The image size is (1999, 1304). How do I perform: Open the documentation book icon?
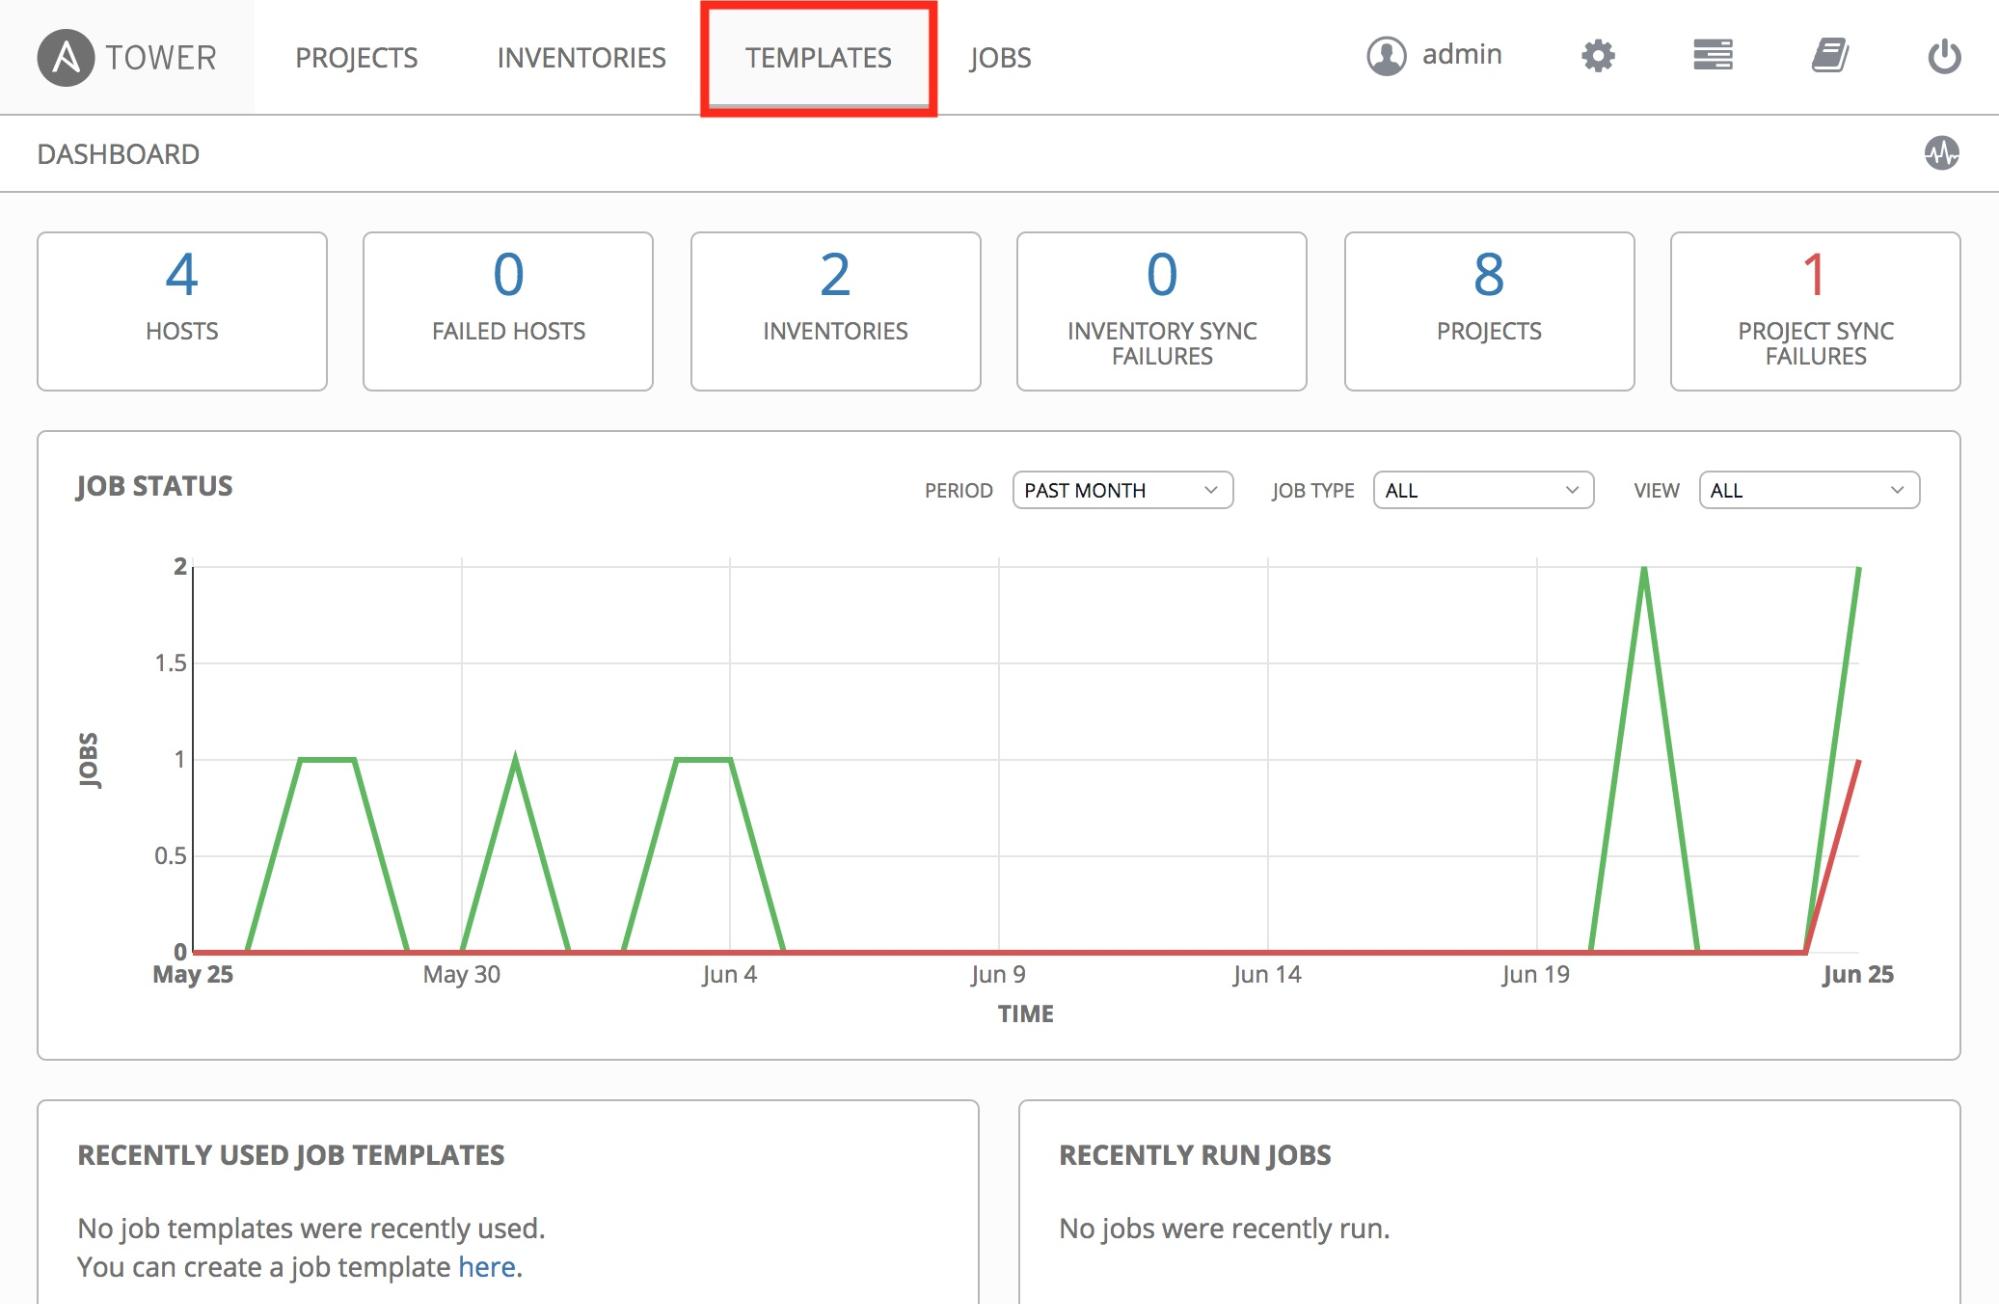(x=1829, y=55)
